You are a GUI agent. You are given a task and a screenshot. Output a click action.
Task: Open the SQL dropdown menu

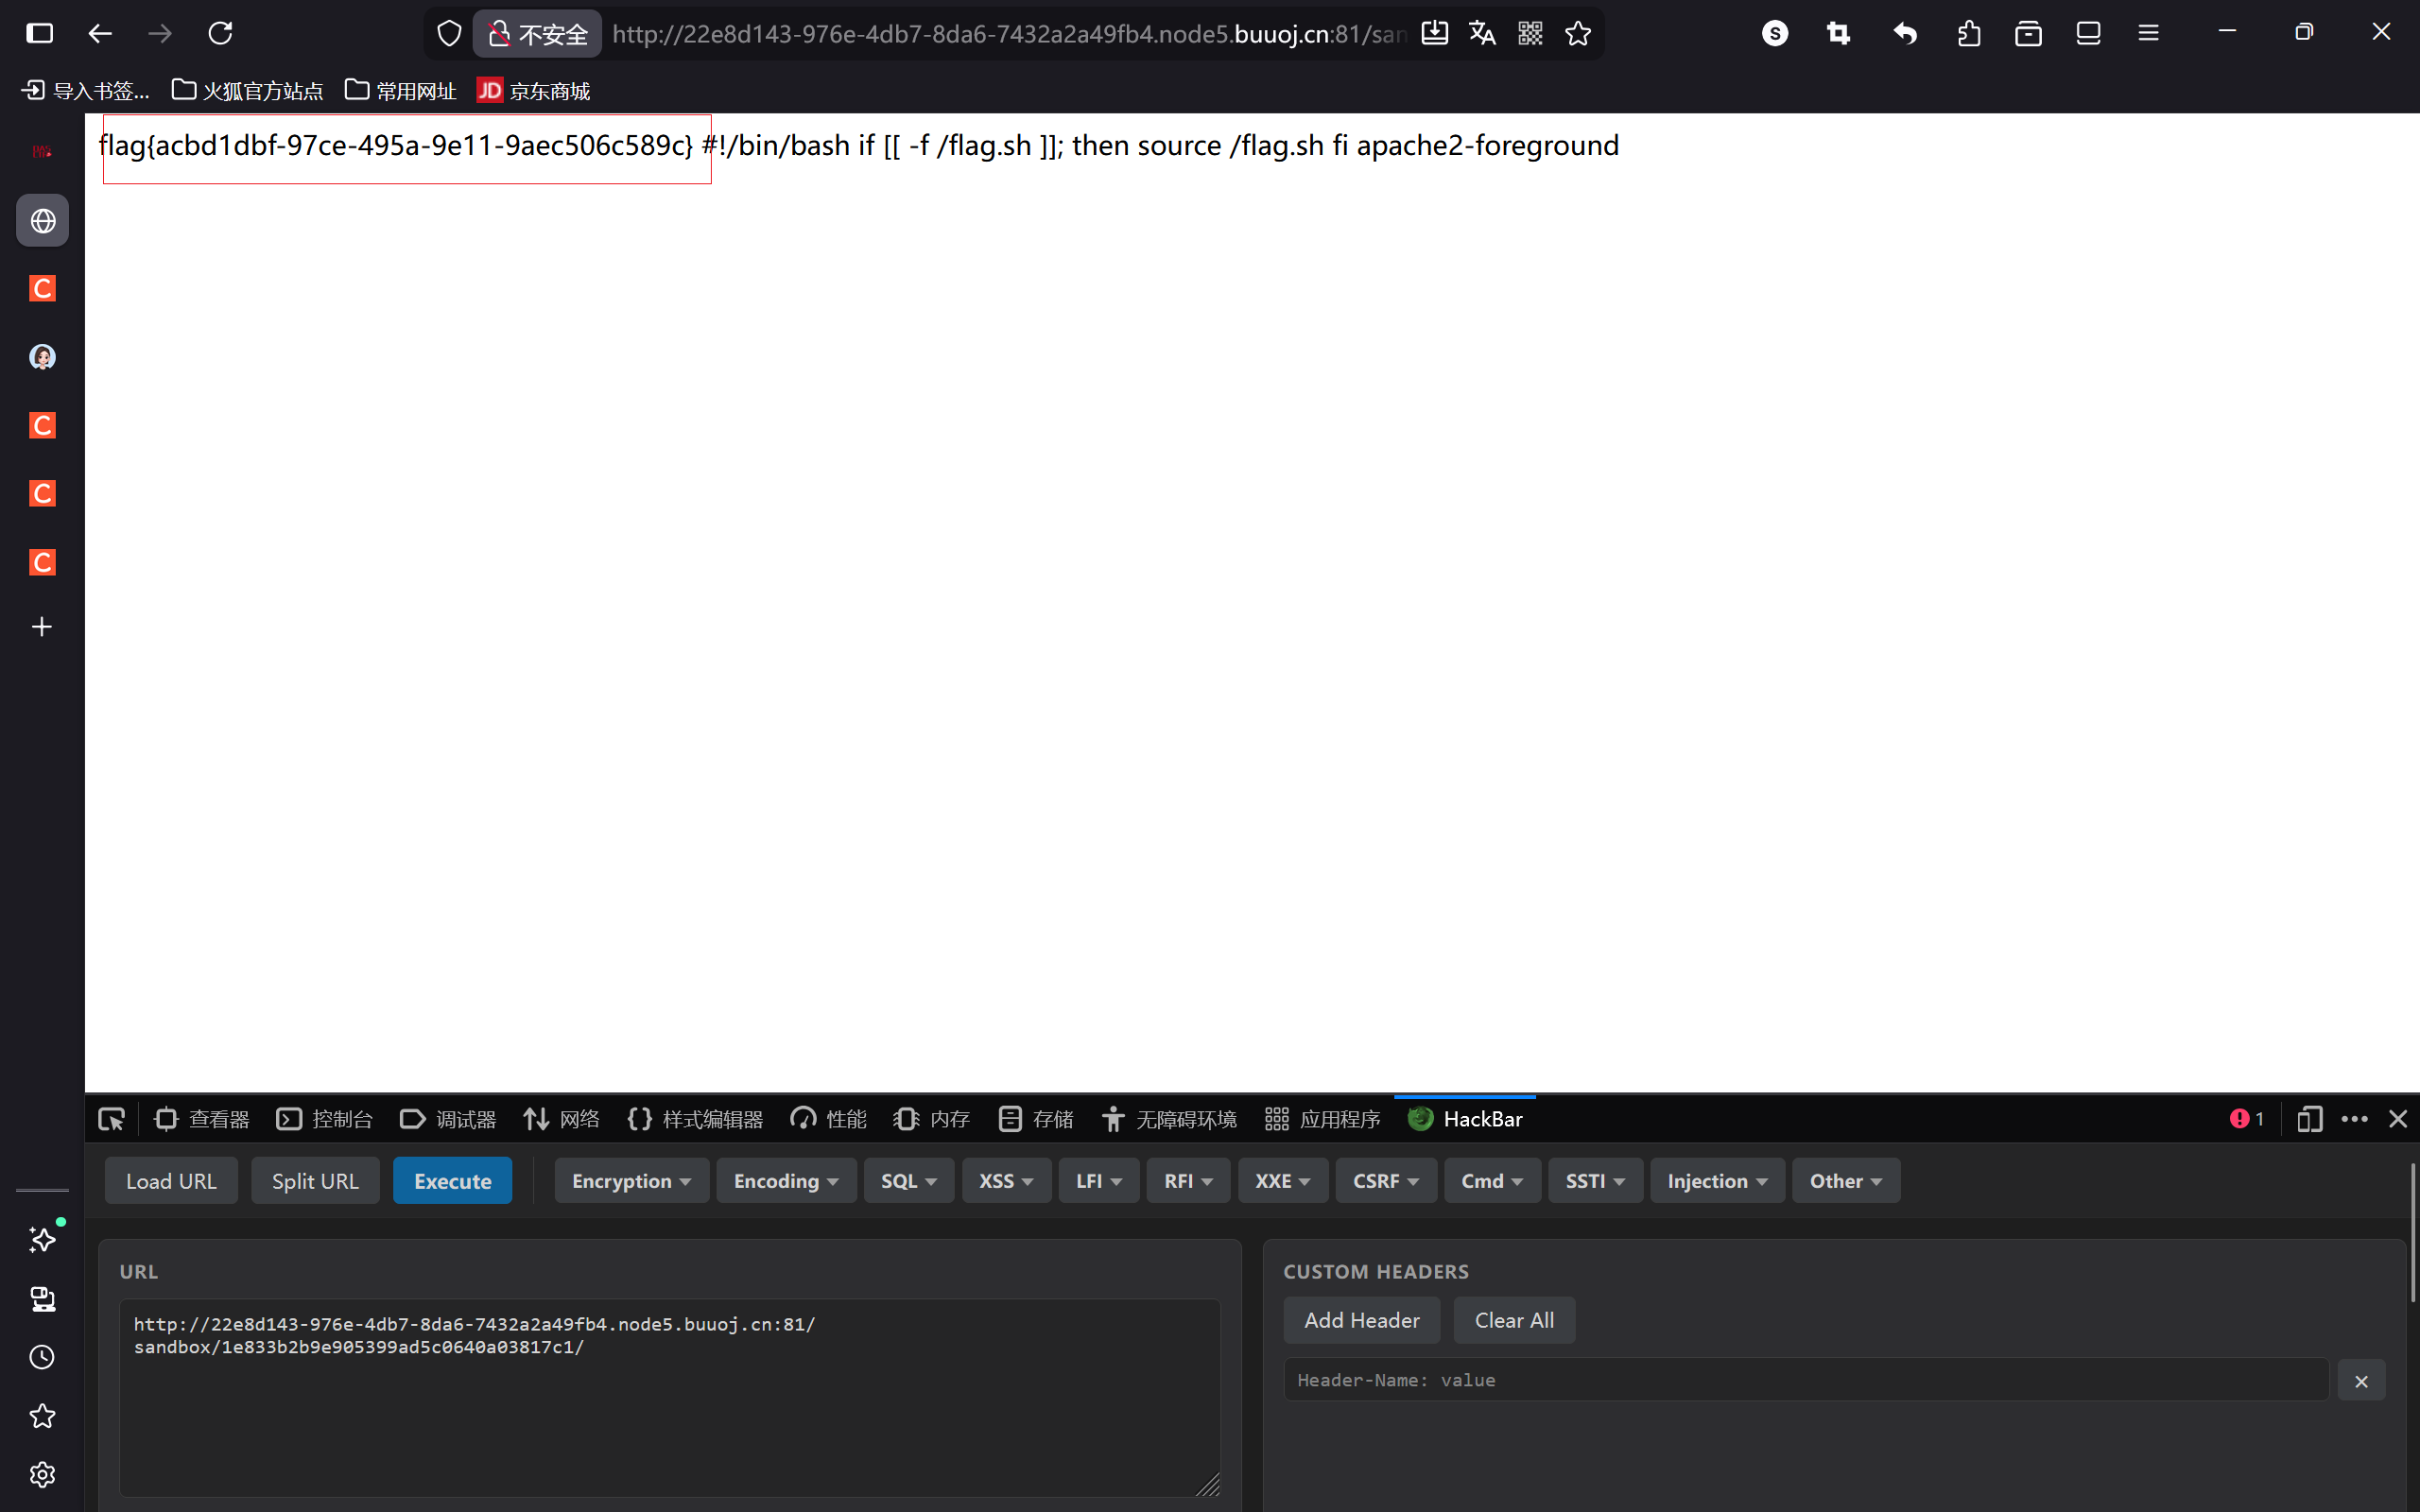[908, 1181]
